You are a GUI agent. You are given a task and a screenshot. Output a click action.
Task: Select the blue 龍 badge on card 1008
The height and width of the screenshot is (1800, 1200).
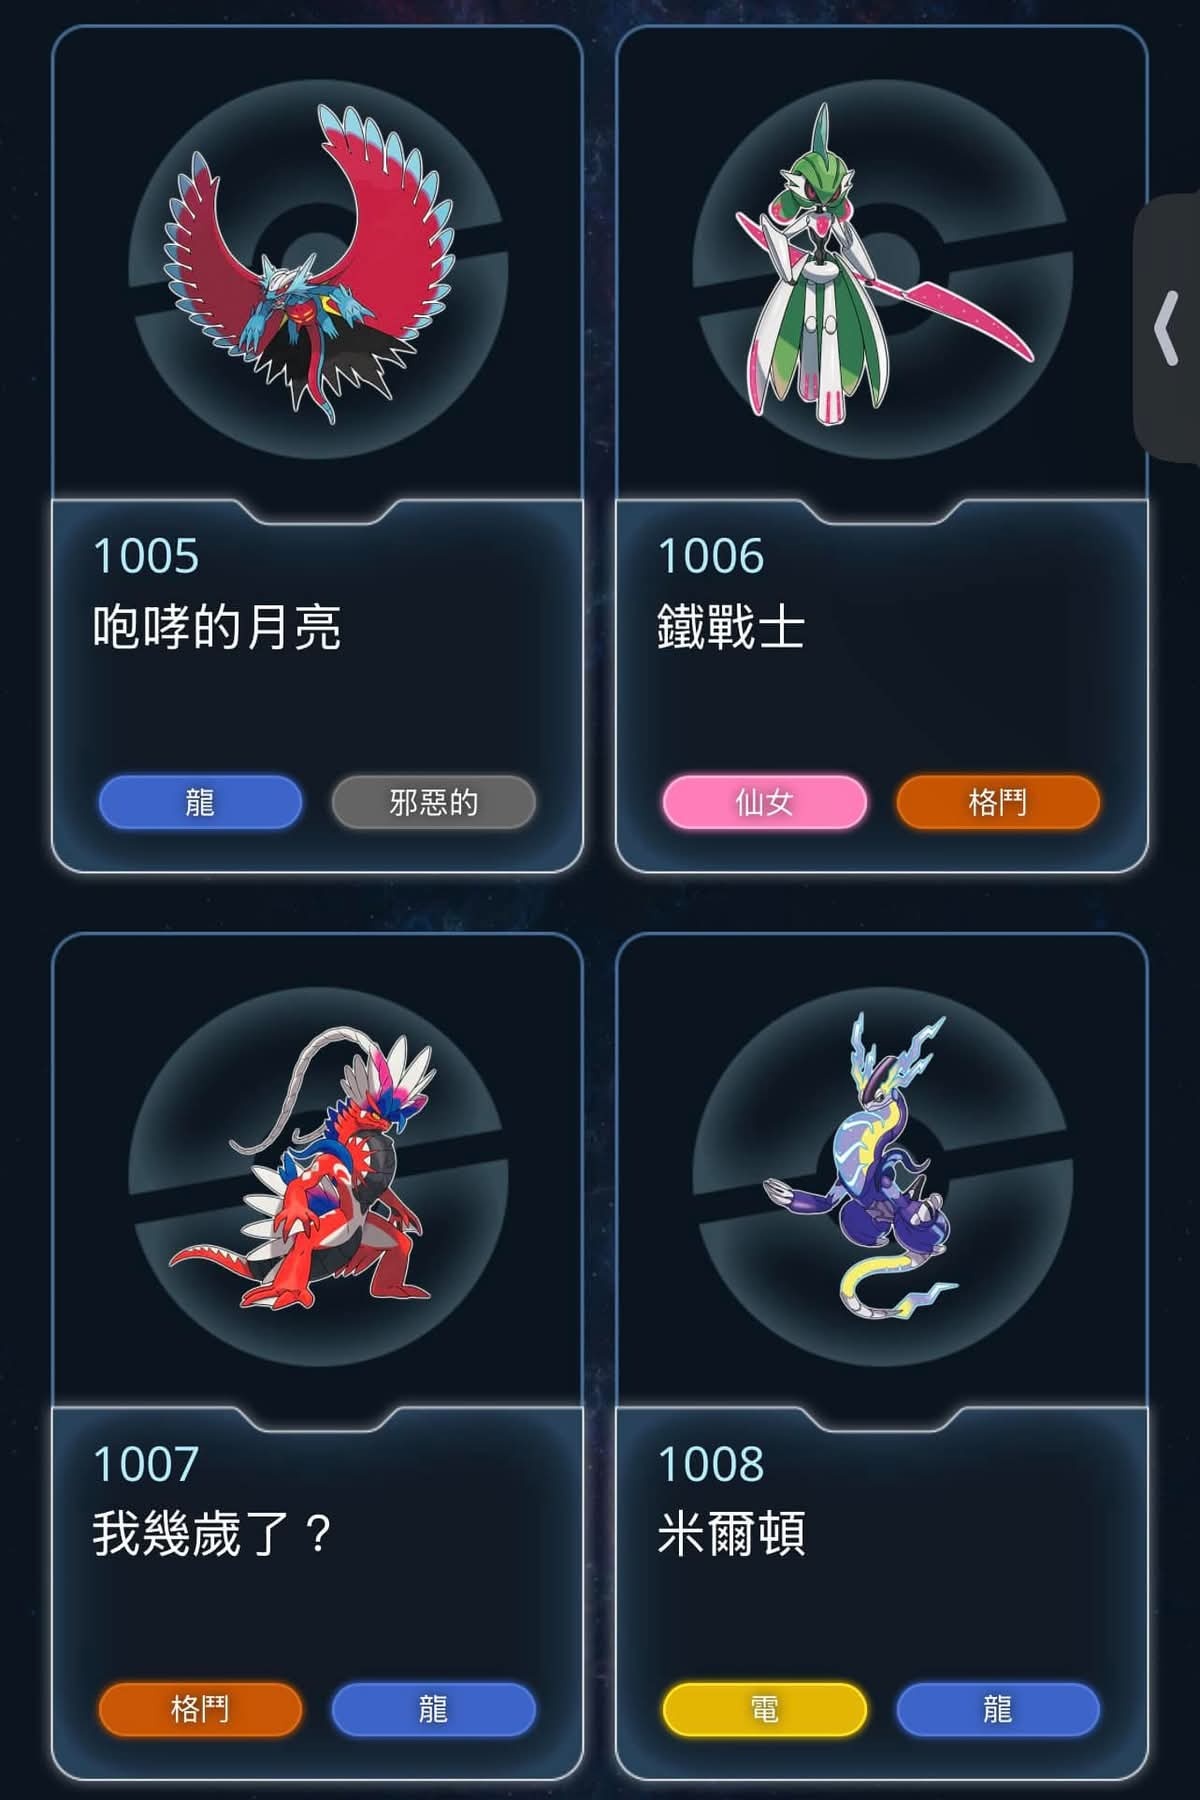tap(998, 1709)
